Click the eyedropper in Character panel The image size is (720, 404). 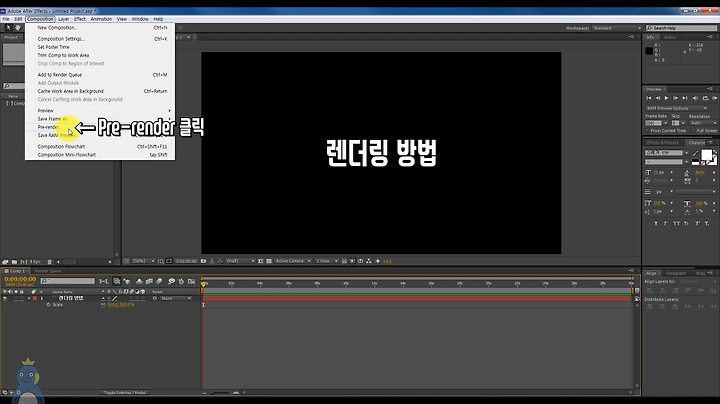pyautogui.click(x=695, y=153)
